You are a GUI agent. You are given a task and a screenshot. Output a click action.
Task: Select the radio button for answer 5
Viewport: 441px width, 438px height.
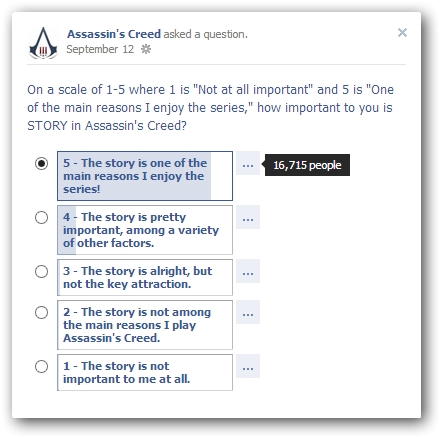point(41,163)
